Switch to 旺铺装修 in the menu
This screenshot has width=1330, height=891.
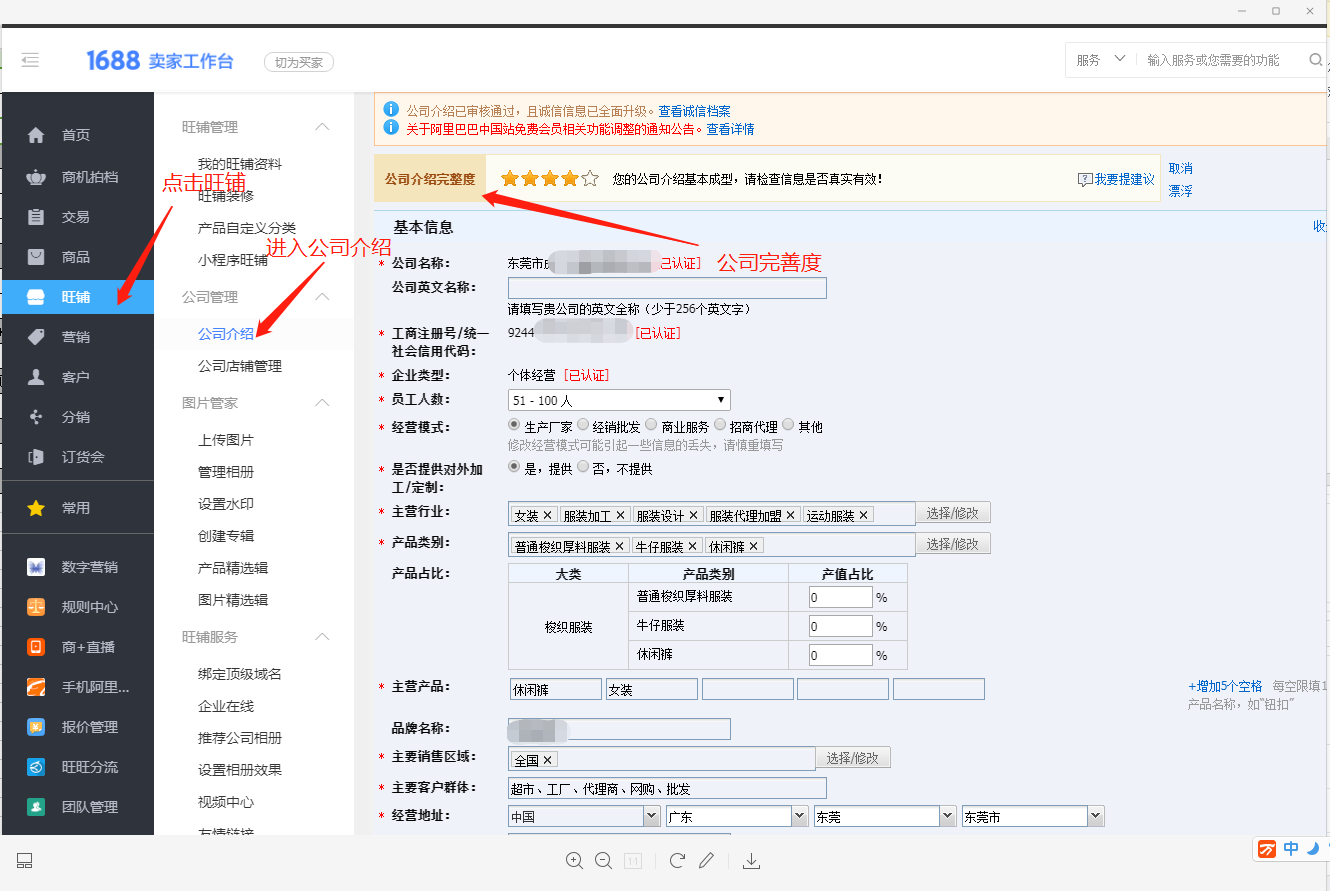pos(228,197)
